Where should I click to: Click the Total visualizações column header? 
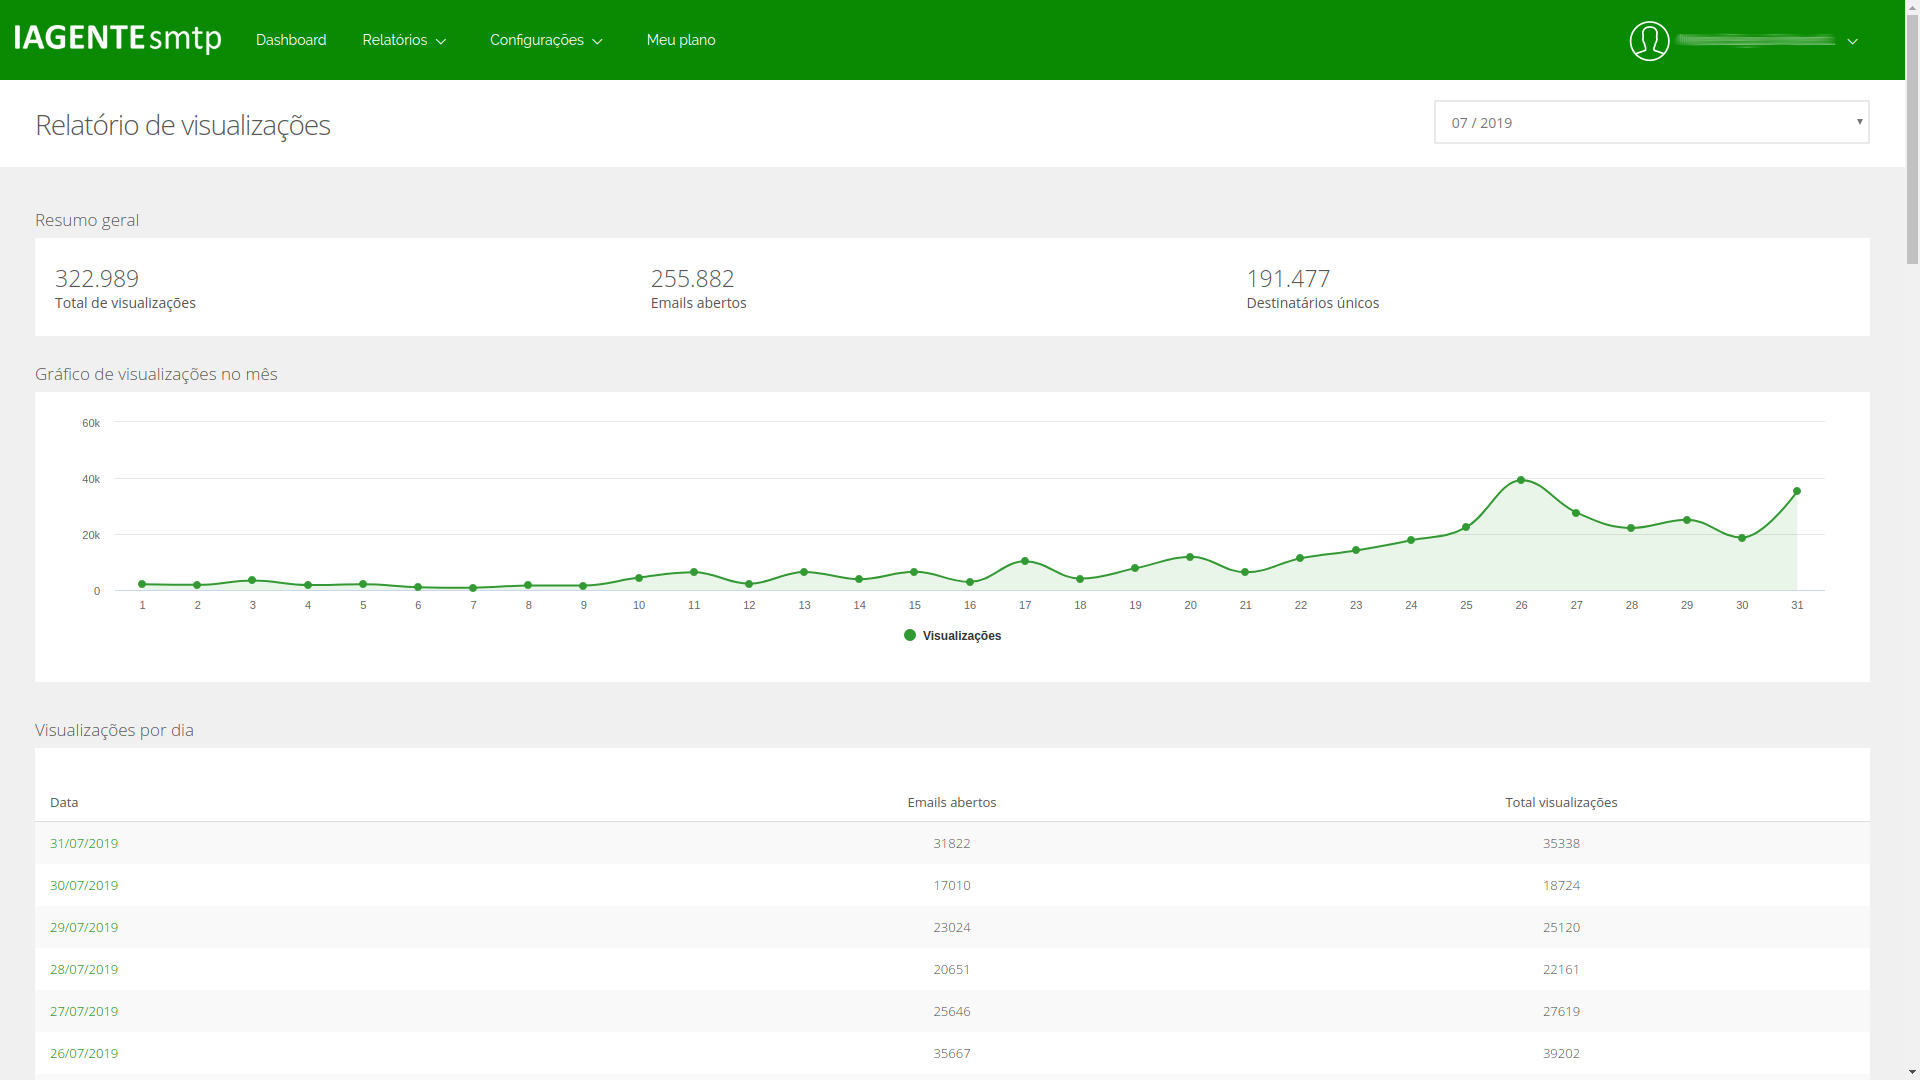click(x=1560, y=802)
